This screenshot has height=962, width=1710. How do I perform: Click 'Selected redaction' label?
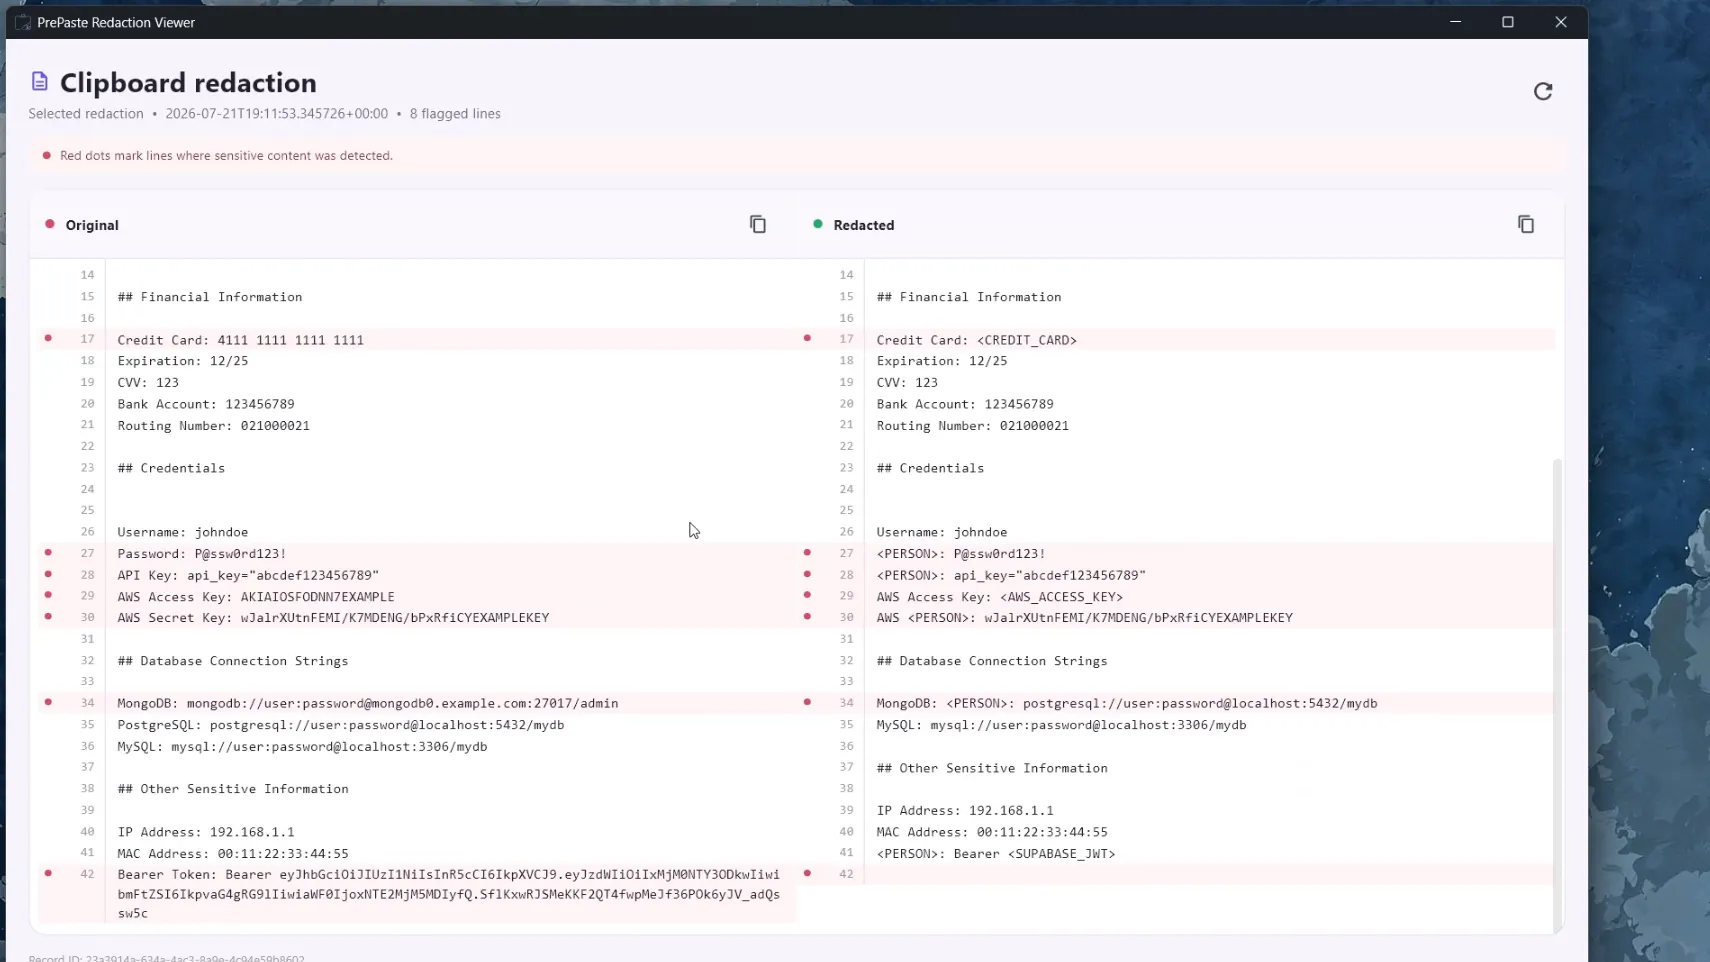[x=86, y=114]
